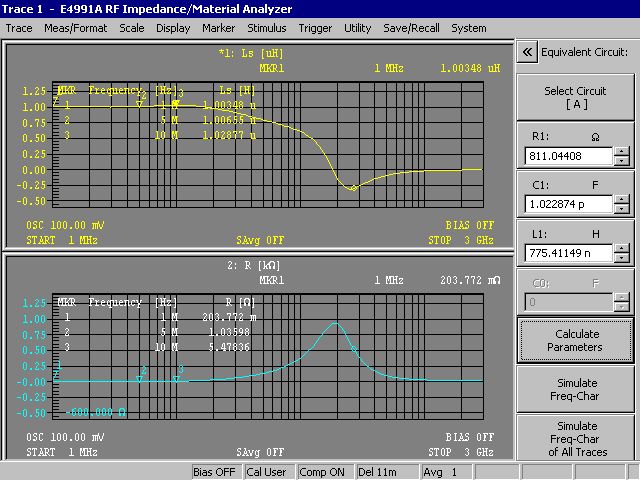640x480 pixels.
Task: Collapse the Equivalent Circuit panel with double-arrow icon
Action: coord(527,52)
